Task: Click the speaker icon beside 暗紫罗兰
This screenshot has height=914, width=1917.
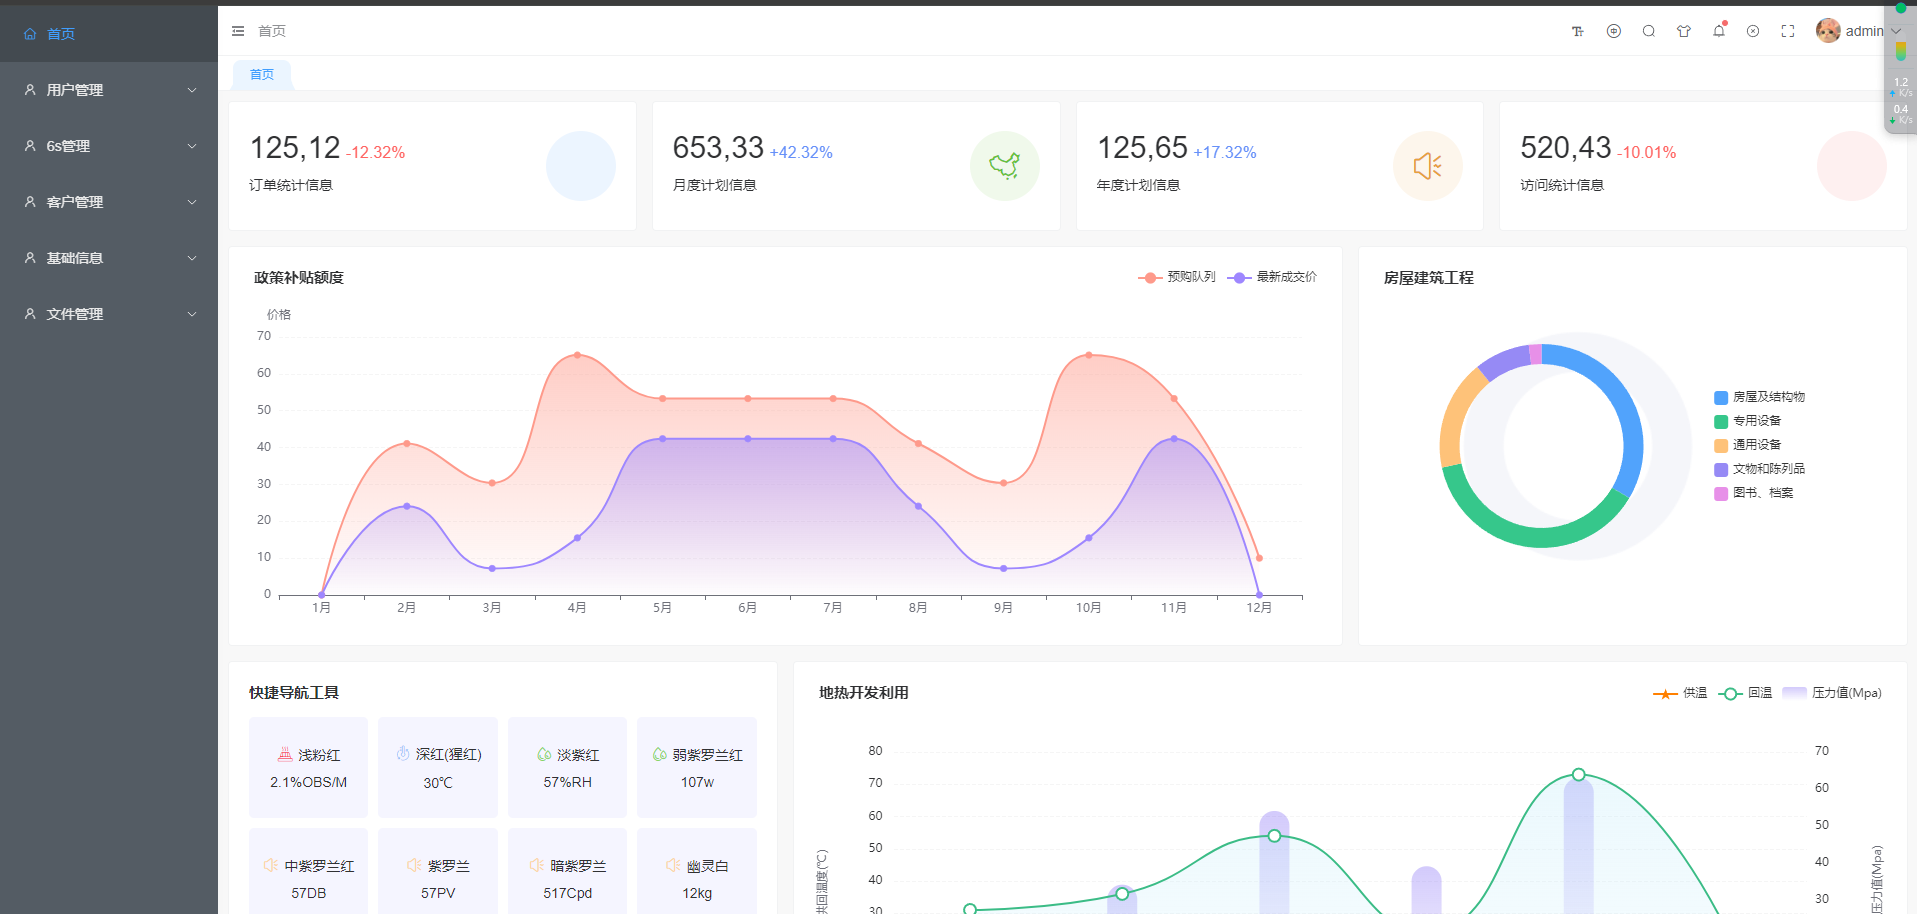Action: (537, 865)
